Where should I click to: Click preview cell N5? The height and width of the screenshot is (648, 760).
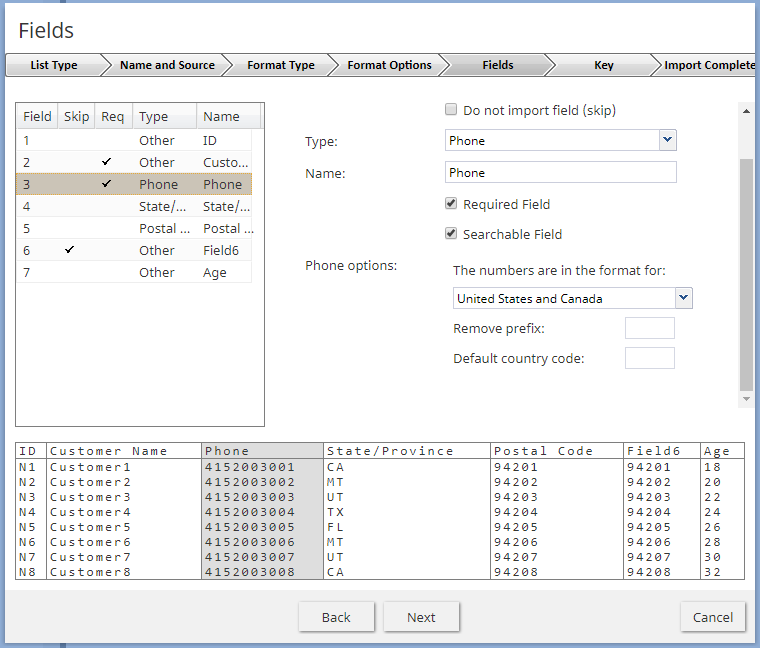click(x=27, y=527)
